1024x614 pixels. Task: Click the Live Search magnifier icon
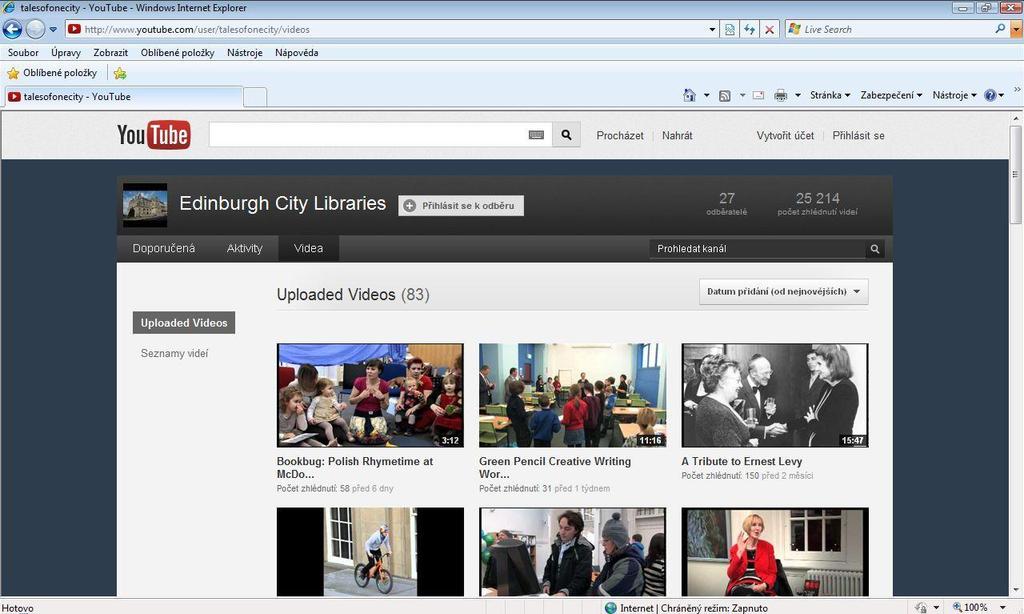point(1000,29)
